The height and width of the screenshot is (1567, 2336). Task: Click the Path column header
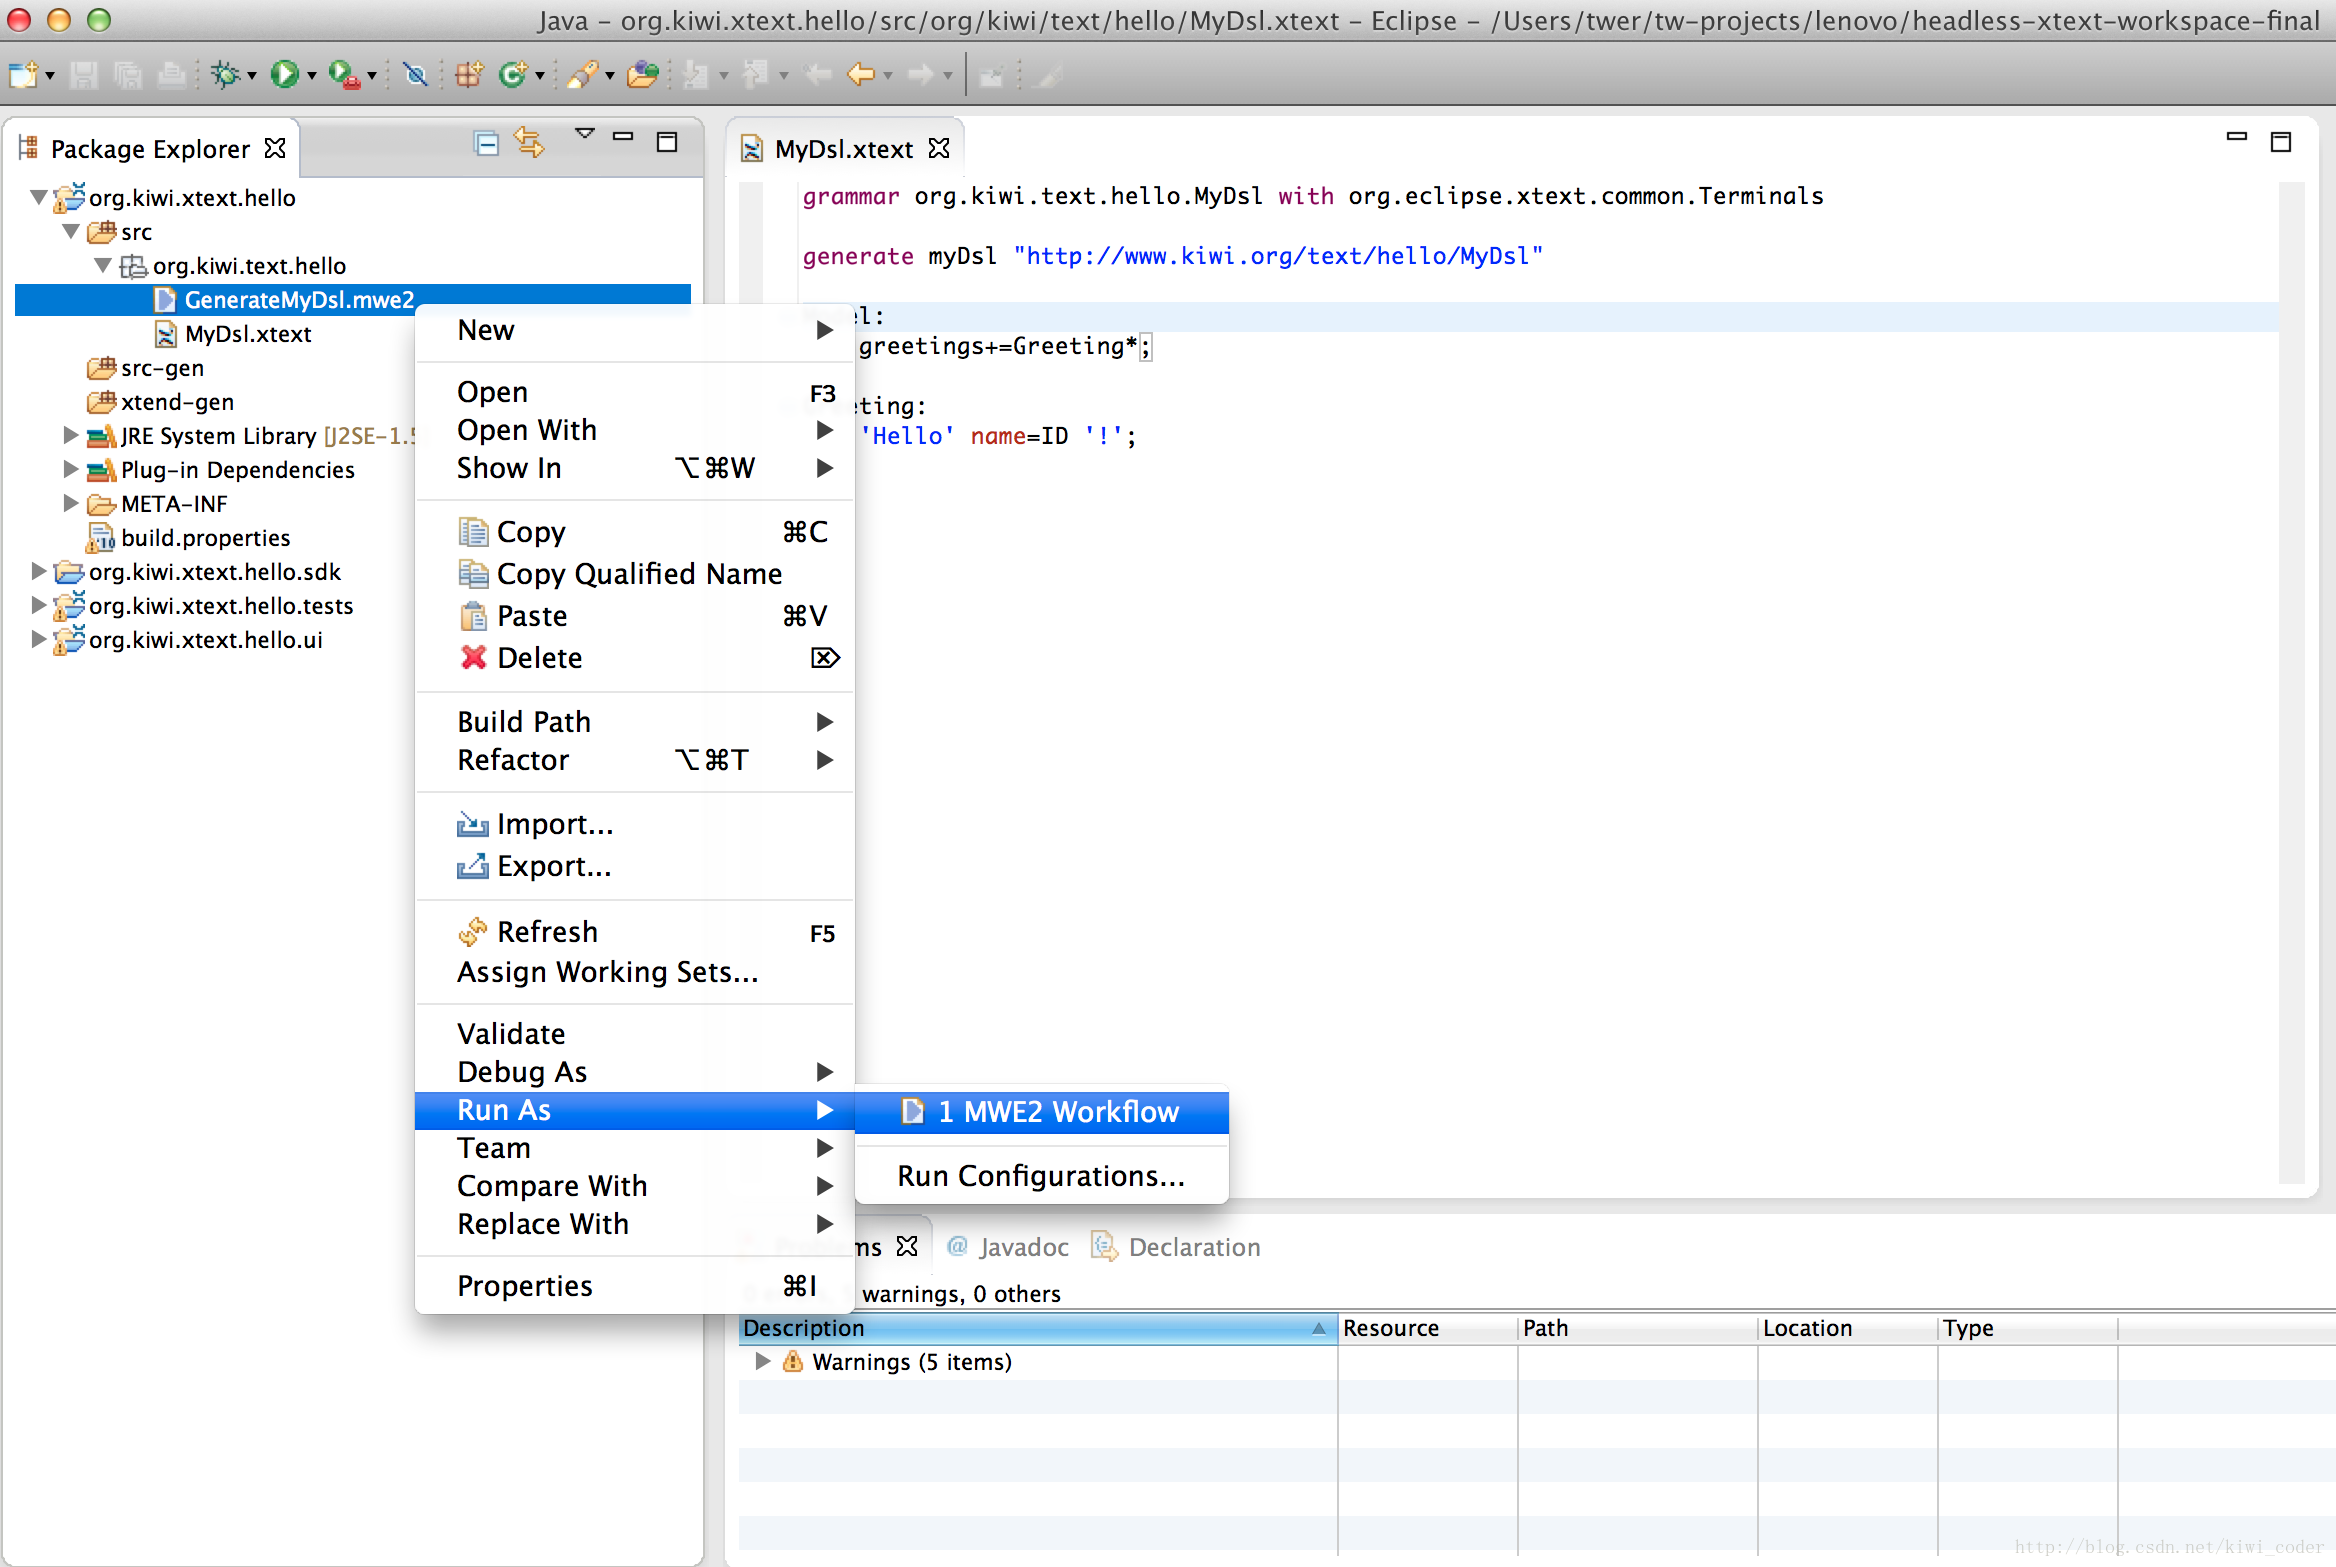pos(1638,1328)
